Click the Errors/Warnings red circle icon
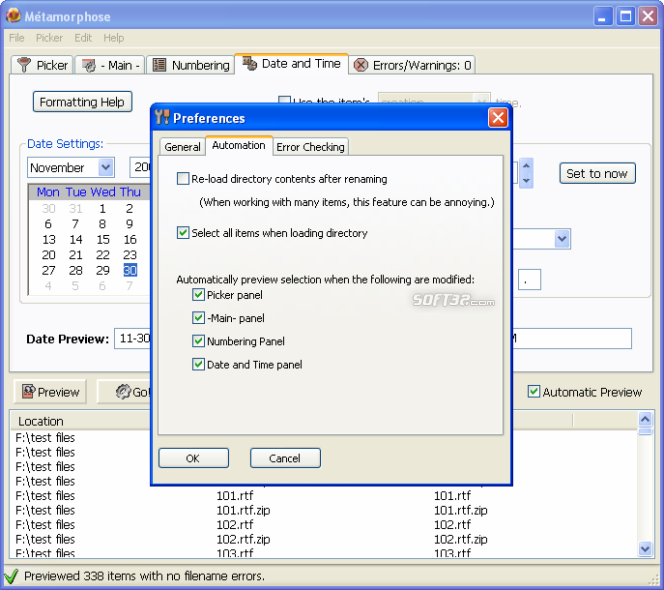664x590 pixels. pos(361,65)
